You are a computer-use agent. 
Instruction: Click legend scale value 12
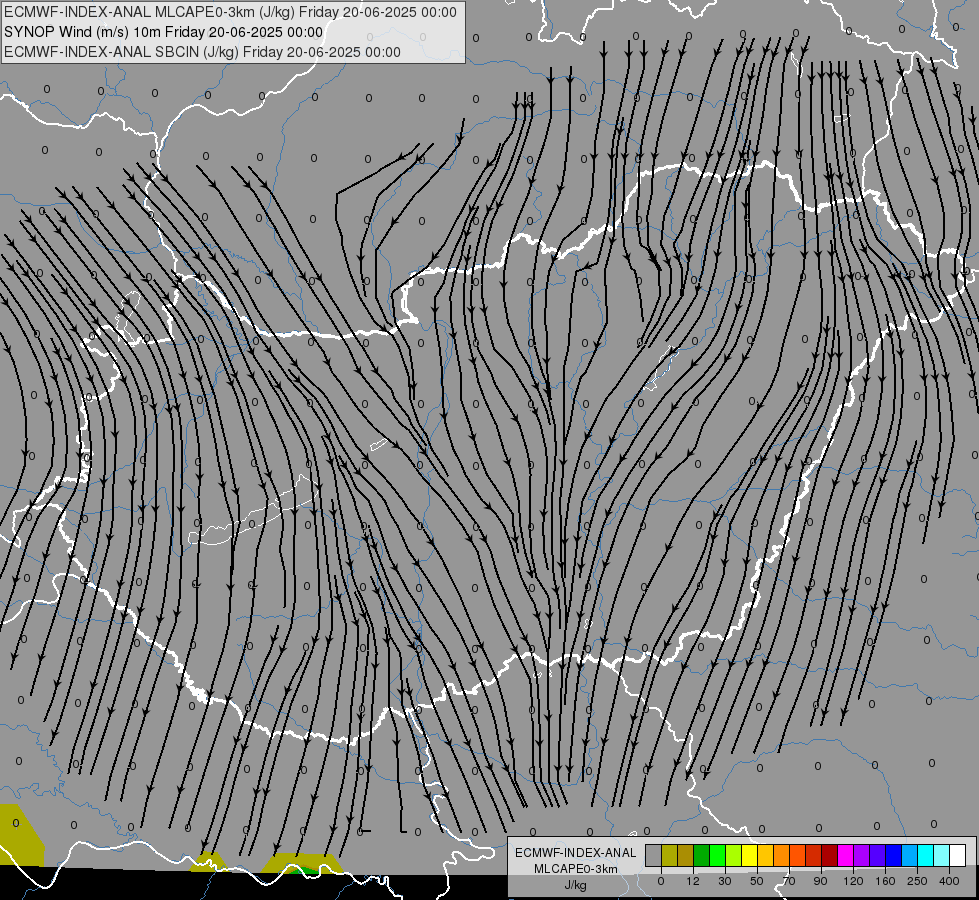tap(692, 881)
